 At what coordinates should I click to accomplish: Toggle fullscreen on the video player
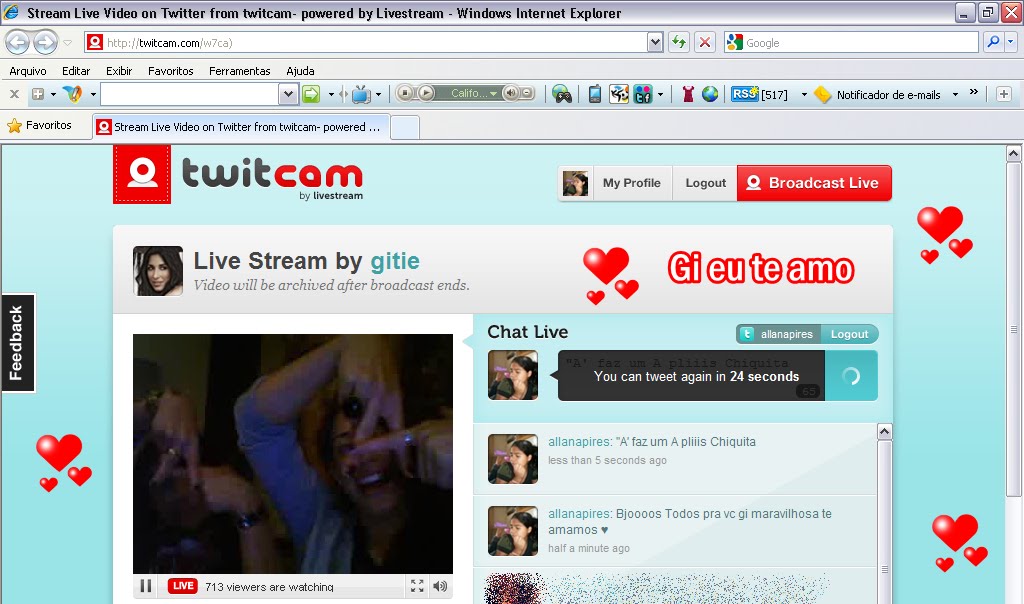coord(417,586)
